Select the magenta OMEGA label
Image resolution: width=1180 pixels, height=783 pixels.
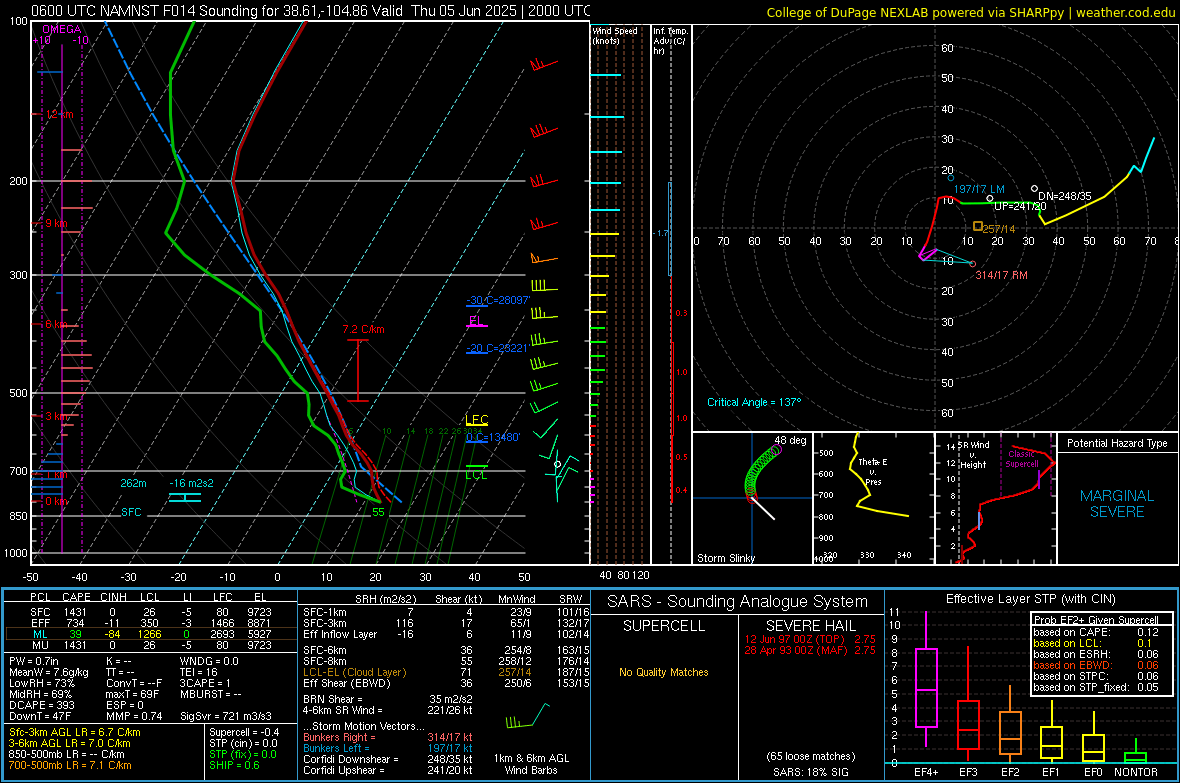pyautogui.click(x=62, y=29)
